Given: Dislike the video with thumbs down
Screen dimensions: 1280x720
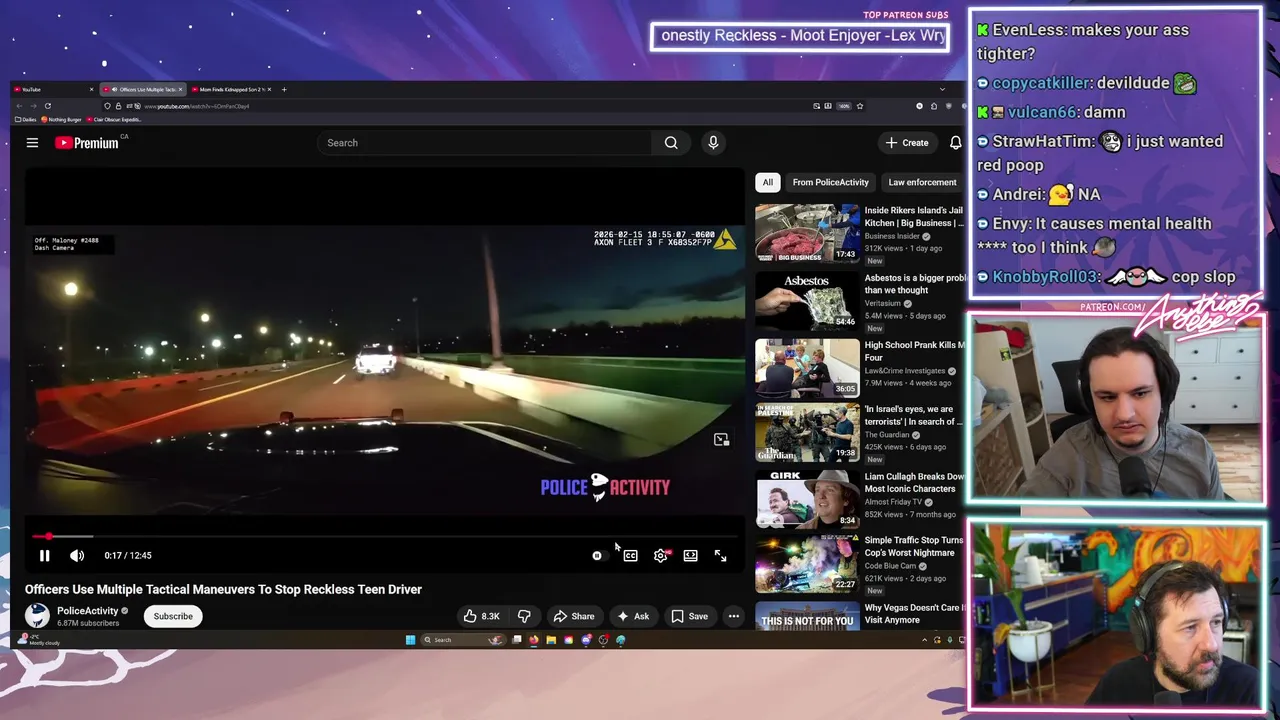Looking at the screenshot, I should (x=524, y=616).
